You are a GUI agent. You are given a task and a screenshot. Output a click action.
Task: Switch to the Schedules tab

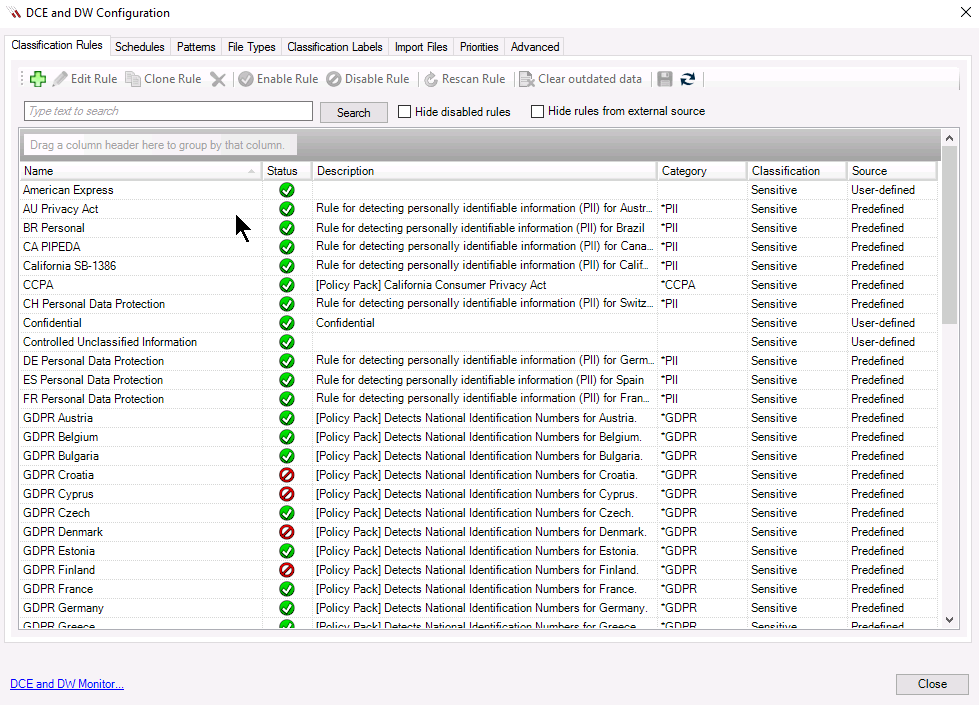pyautogui.click(x=139, y=47)
